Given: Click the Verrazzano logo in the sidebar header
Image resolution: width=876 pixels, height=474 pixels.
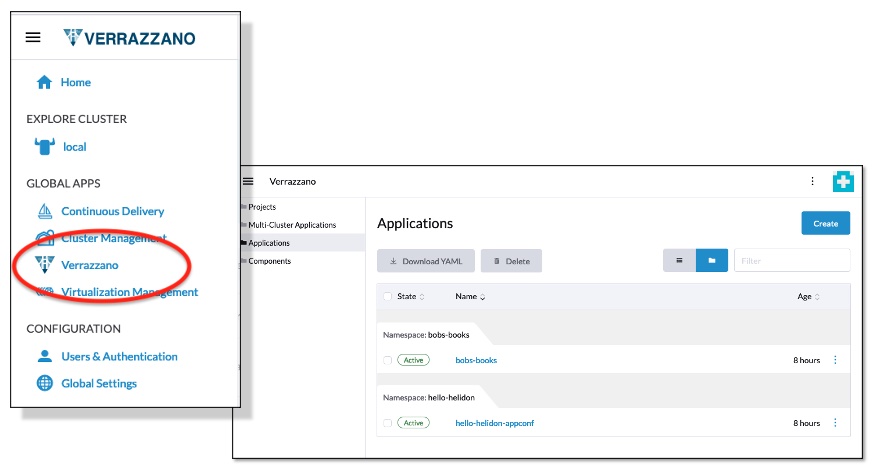Looking at the screenshot, I should (x=129, y=38).
